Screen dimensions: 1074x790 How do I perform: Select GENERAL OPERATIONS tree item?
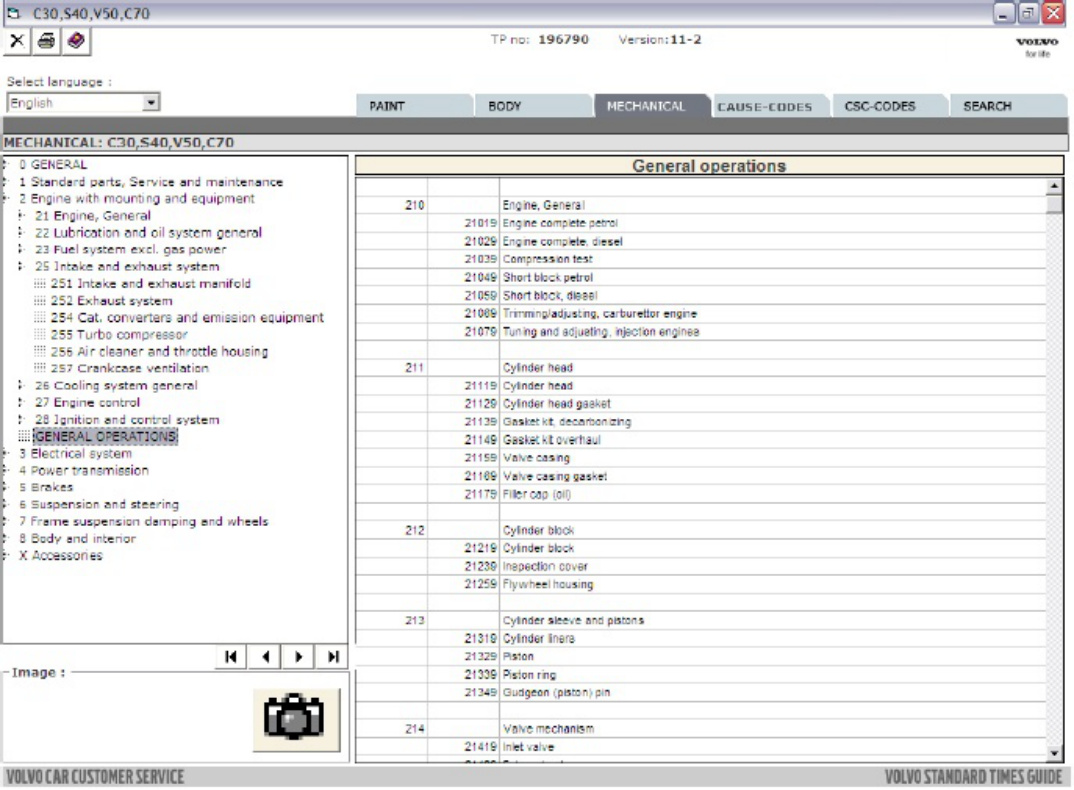coord(105,436)
